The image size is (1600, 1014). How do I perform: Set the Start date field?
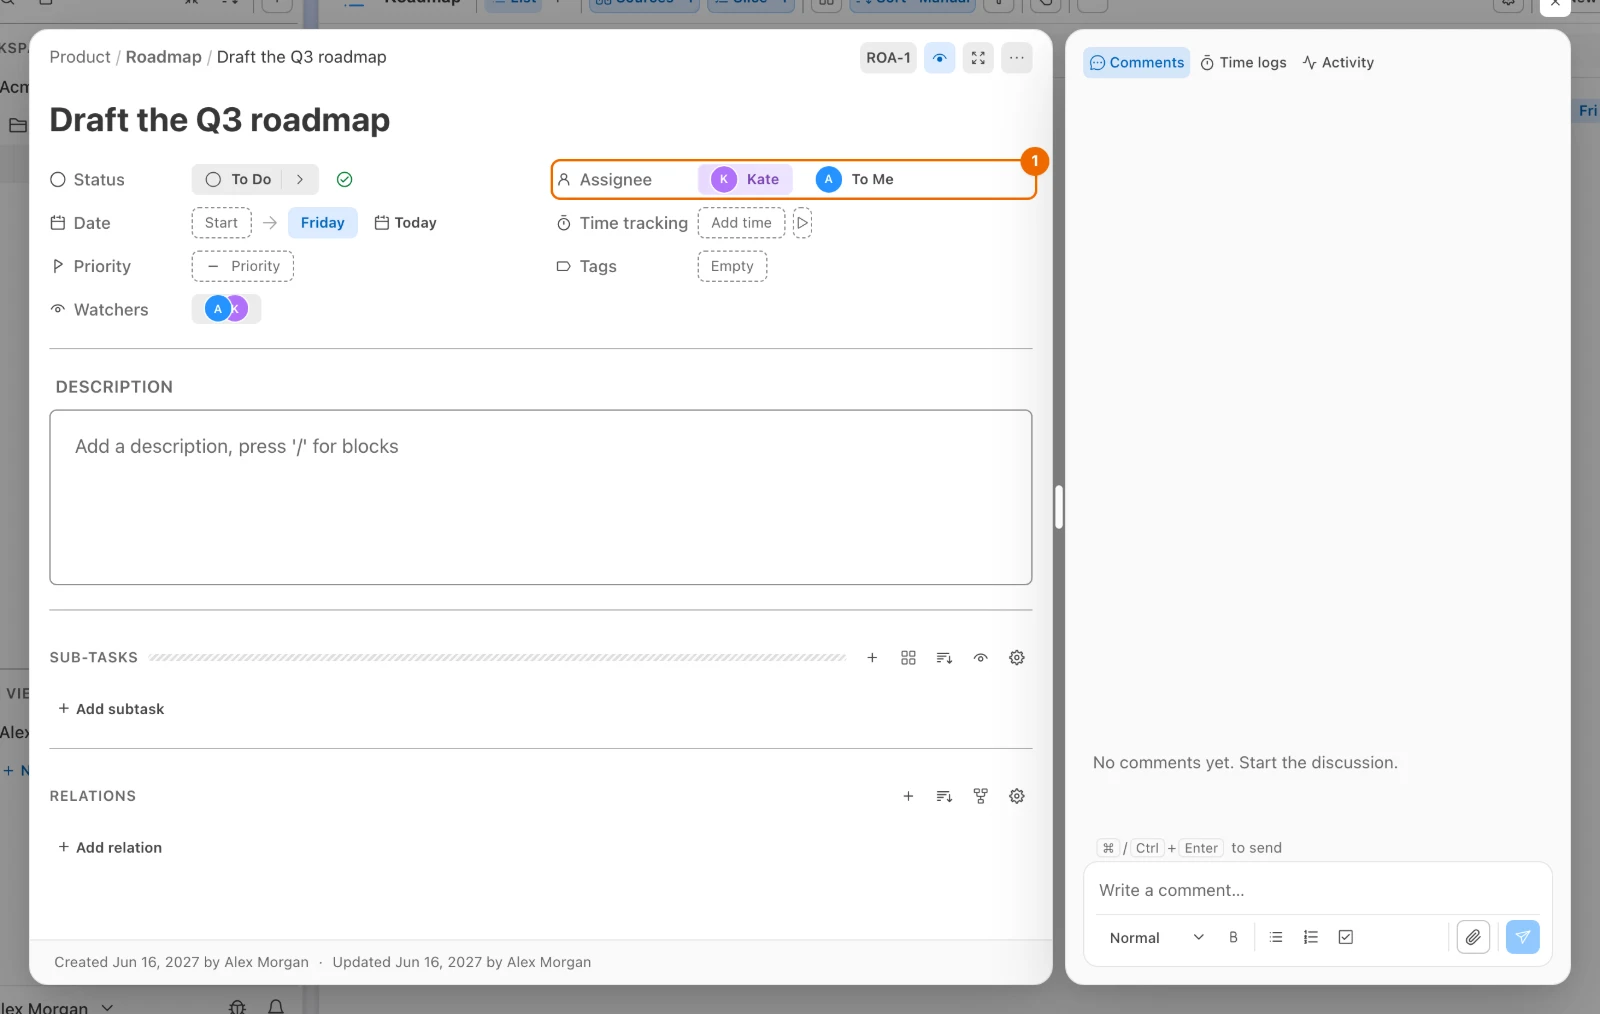pyautogui.click(x=221, y=223)
